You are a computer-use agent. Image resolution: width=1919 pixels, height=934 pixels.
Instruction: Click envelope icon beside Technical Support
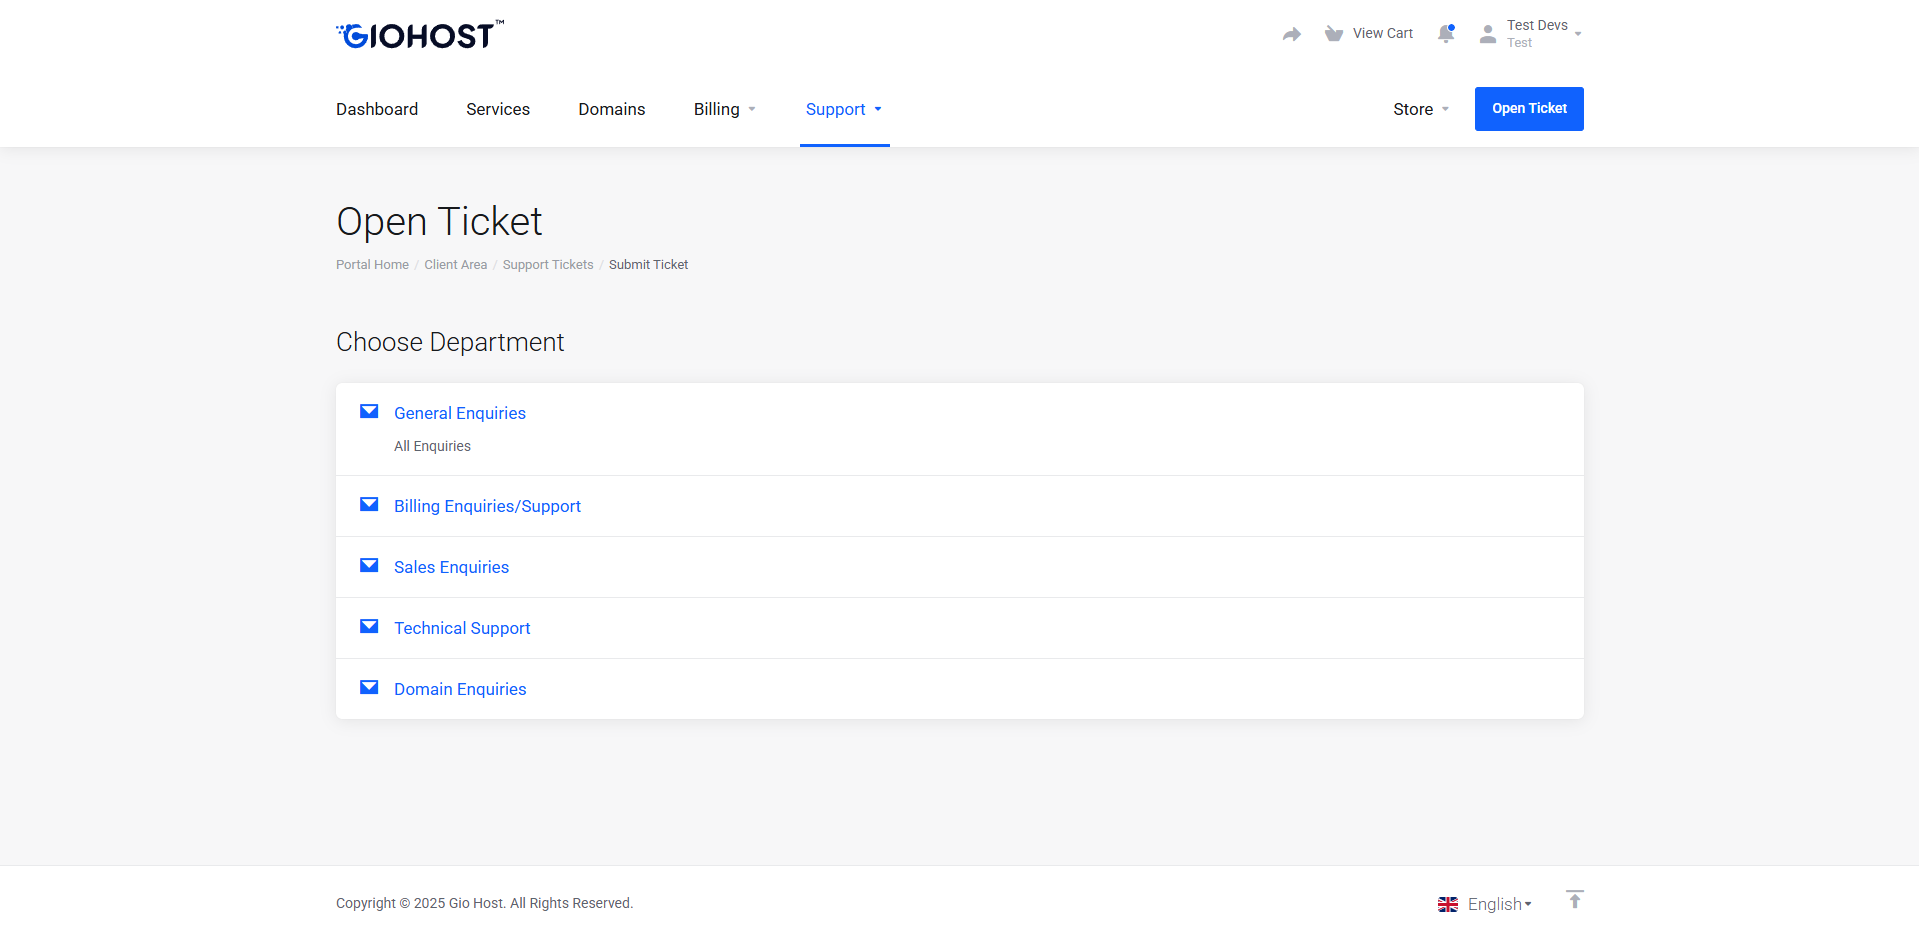point(369,626)
